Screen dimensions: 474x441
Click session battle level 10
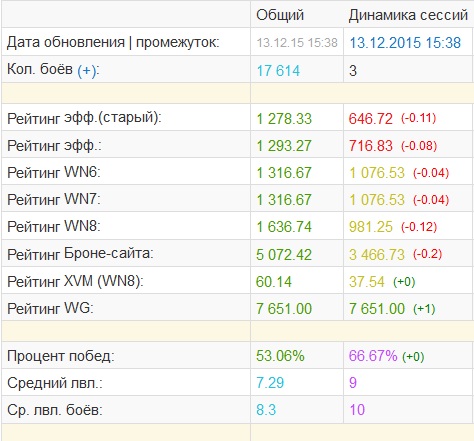357,410
